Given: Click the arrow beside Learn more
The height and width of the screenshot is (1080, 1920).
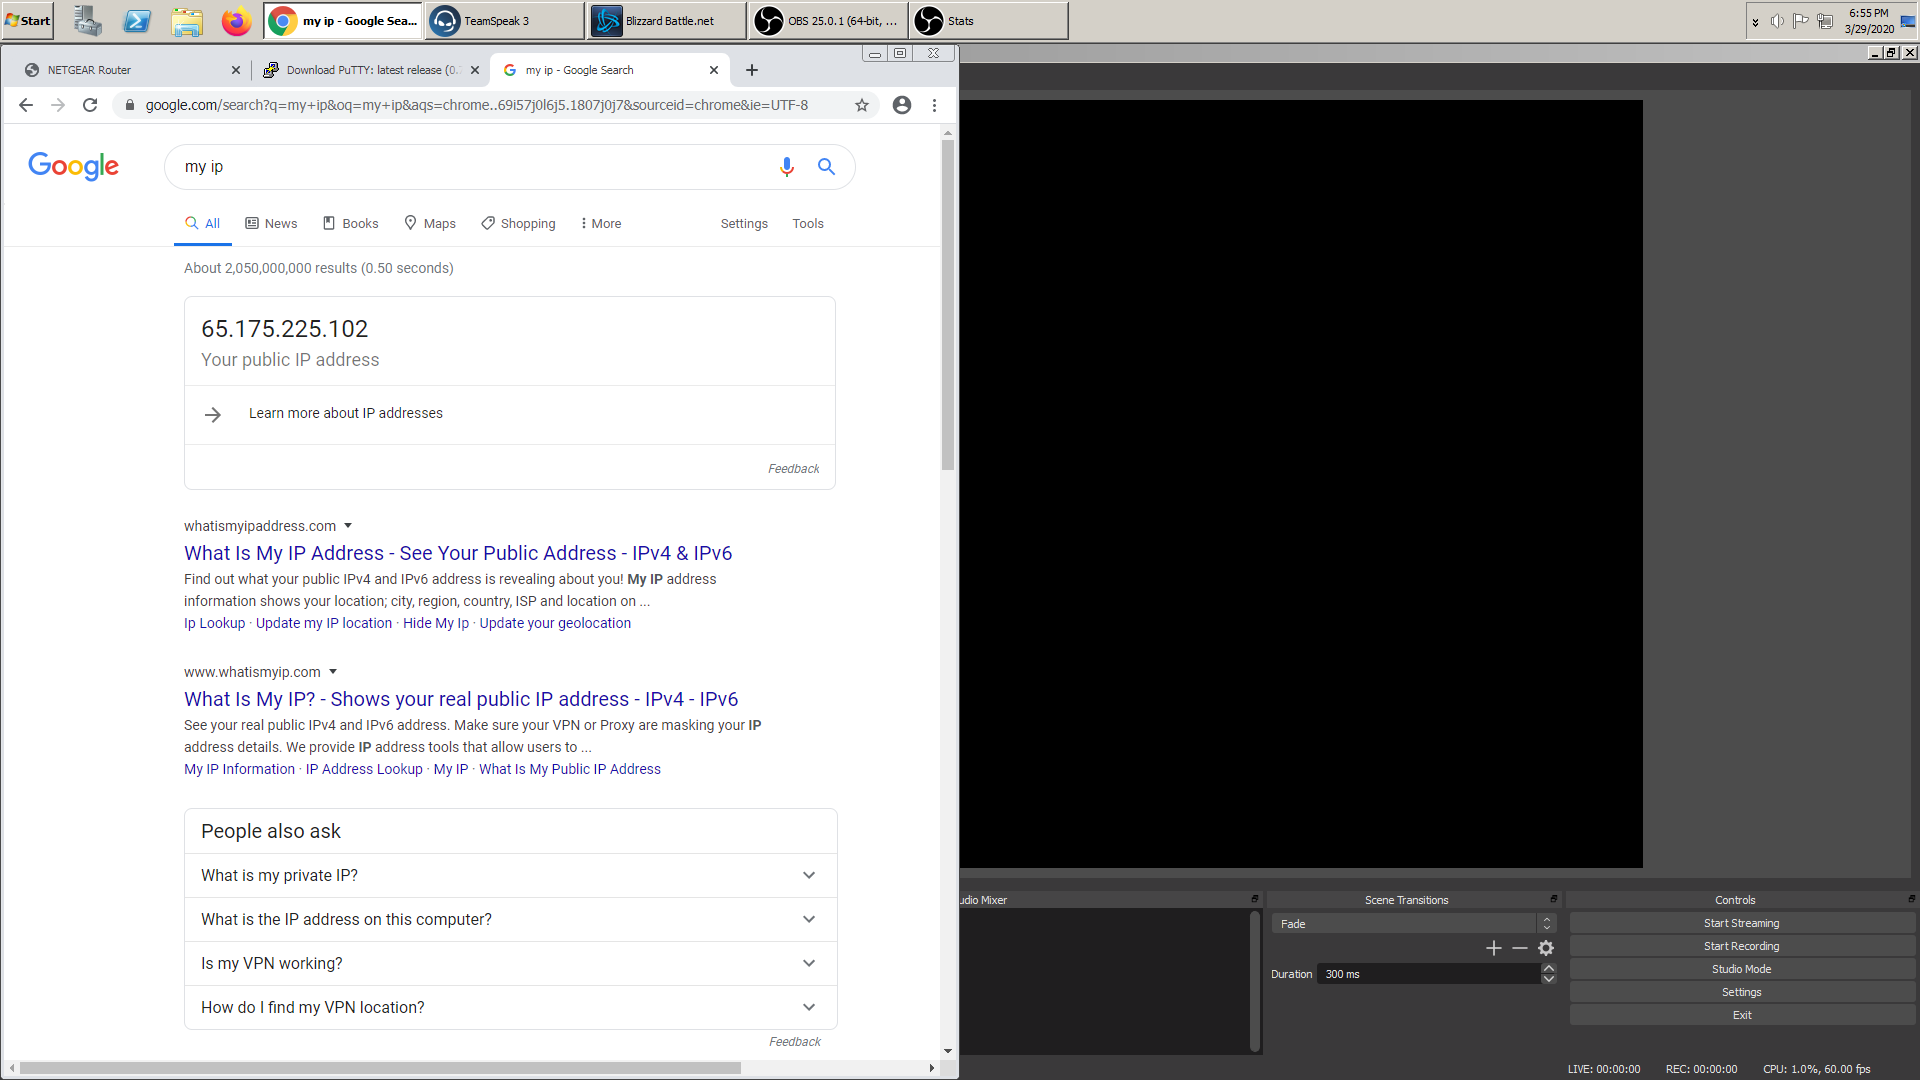Looking at the screenshot, I should point(213,414).
